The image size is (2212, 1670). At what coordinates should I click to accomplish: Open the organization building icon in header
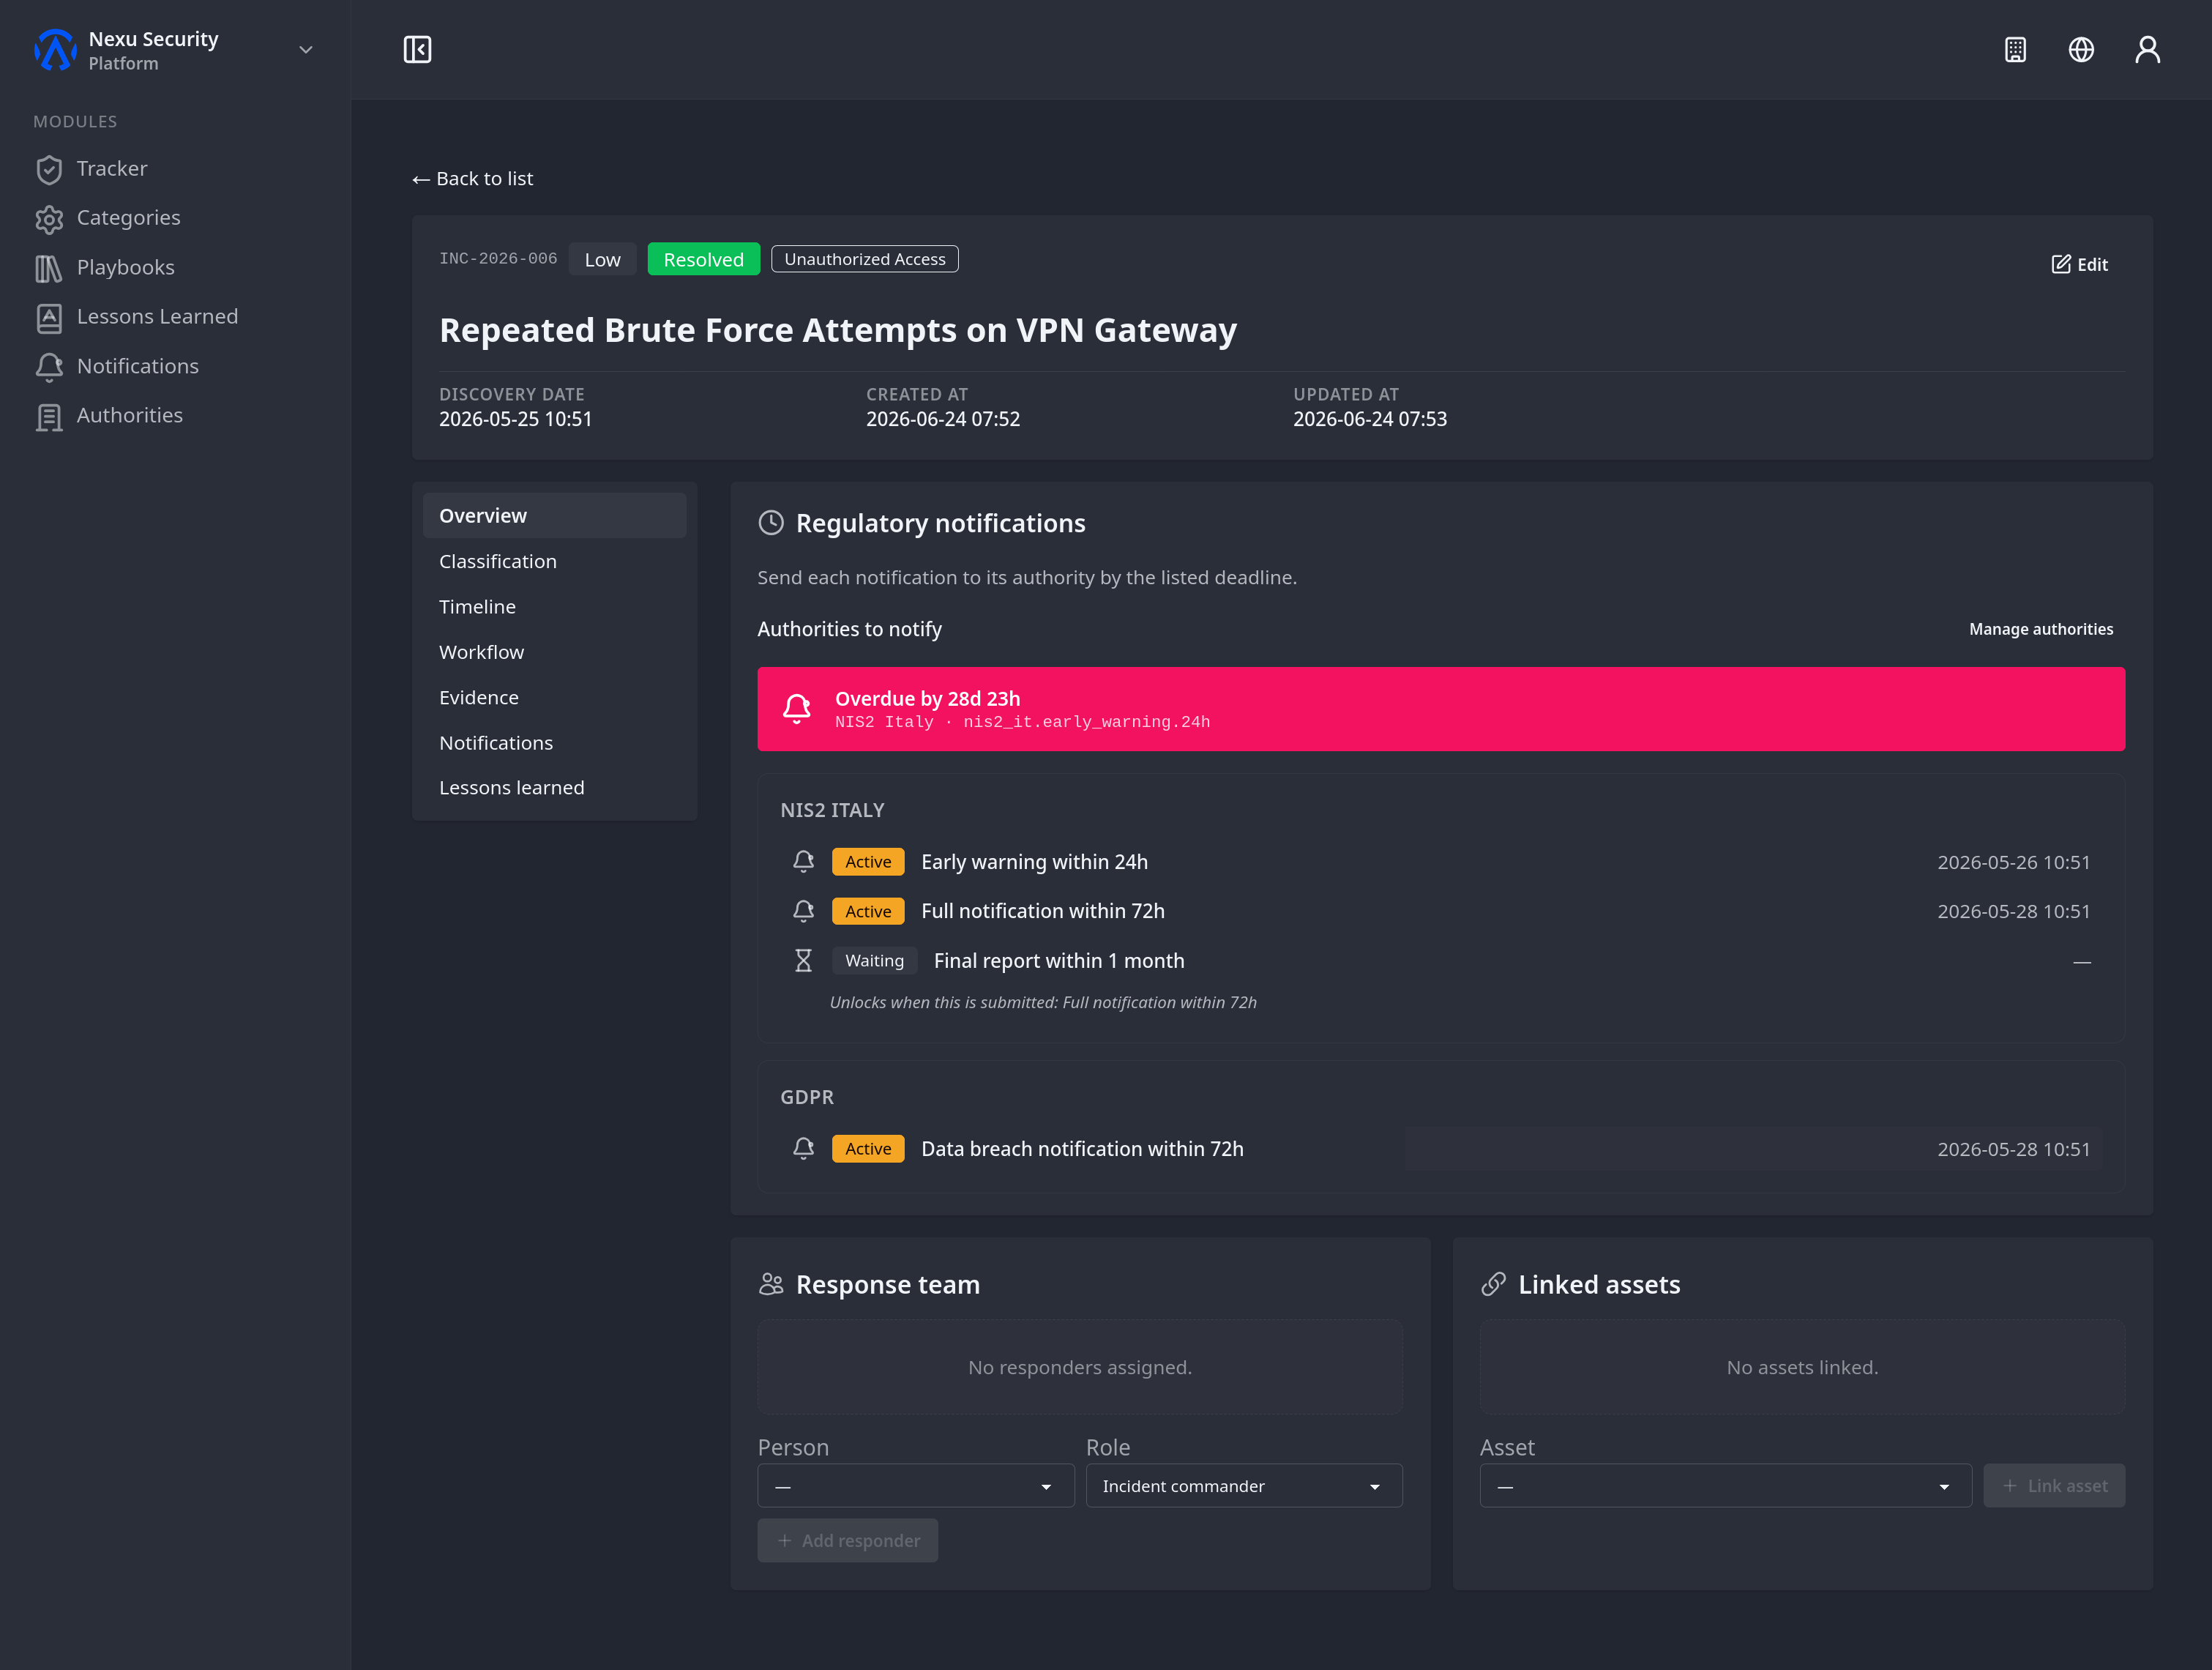click(x=2015, y=50)
